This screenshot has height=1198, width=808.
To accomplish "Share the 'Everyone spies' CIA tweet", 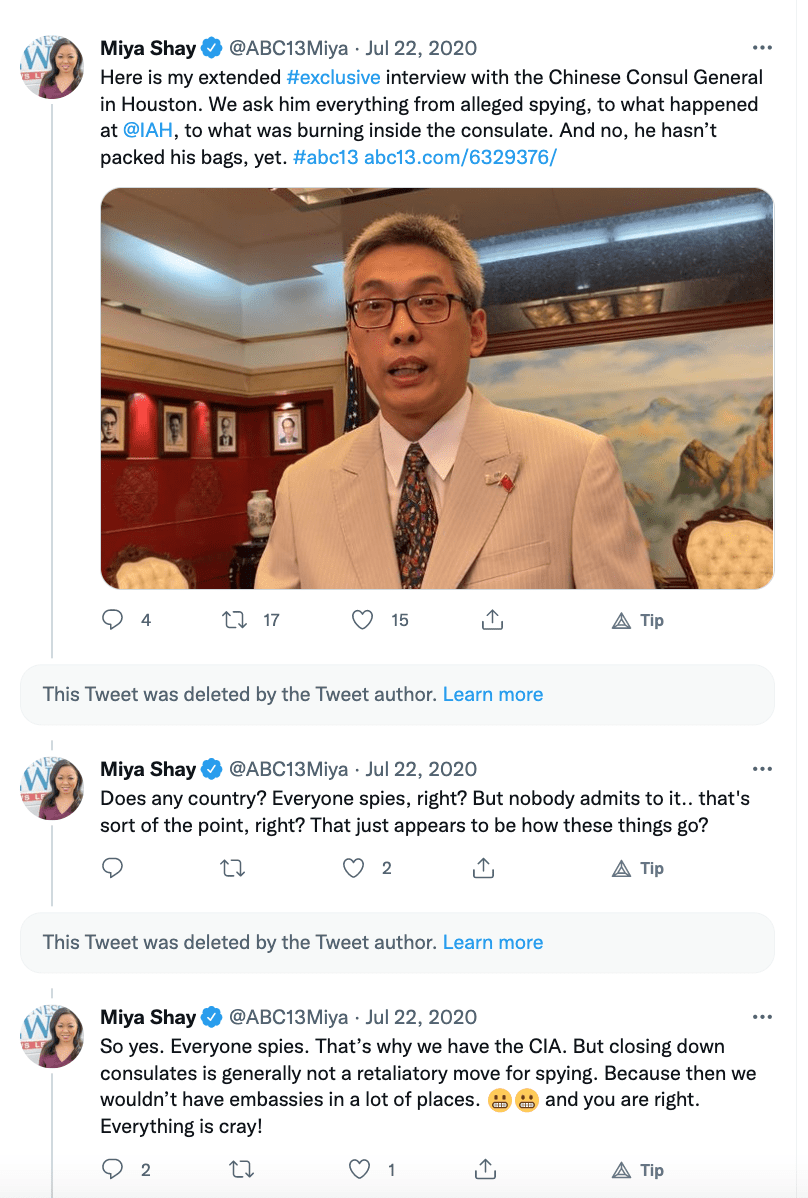I will pos(486,1169).
